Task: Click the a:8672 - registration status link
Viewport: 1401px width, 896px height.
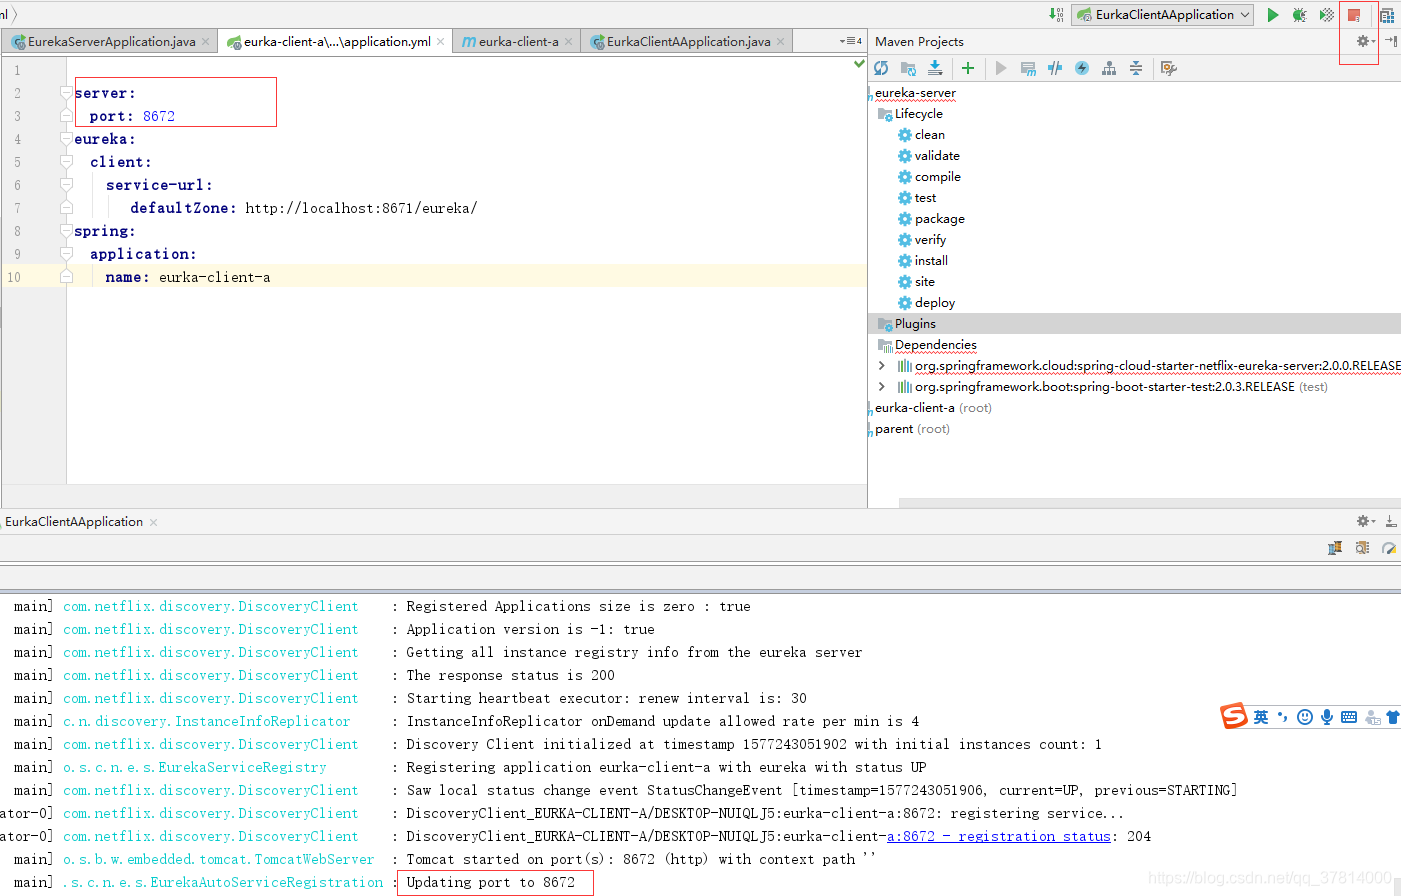Action: 999,836
